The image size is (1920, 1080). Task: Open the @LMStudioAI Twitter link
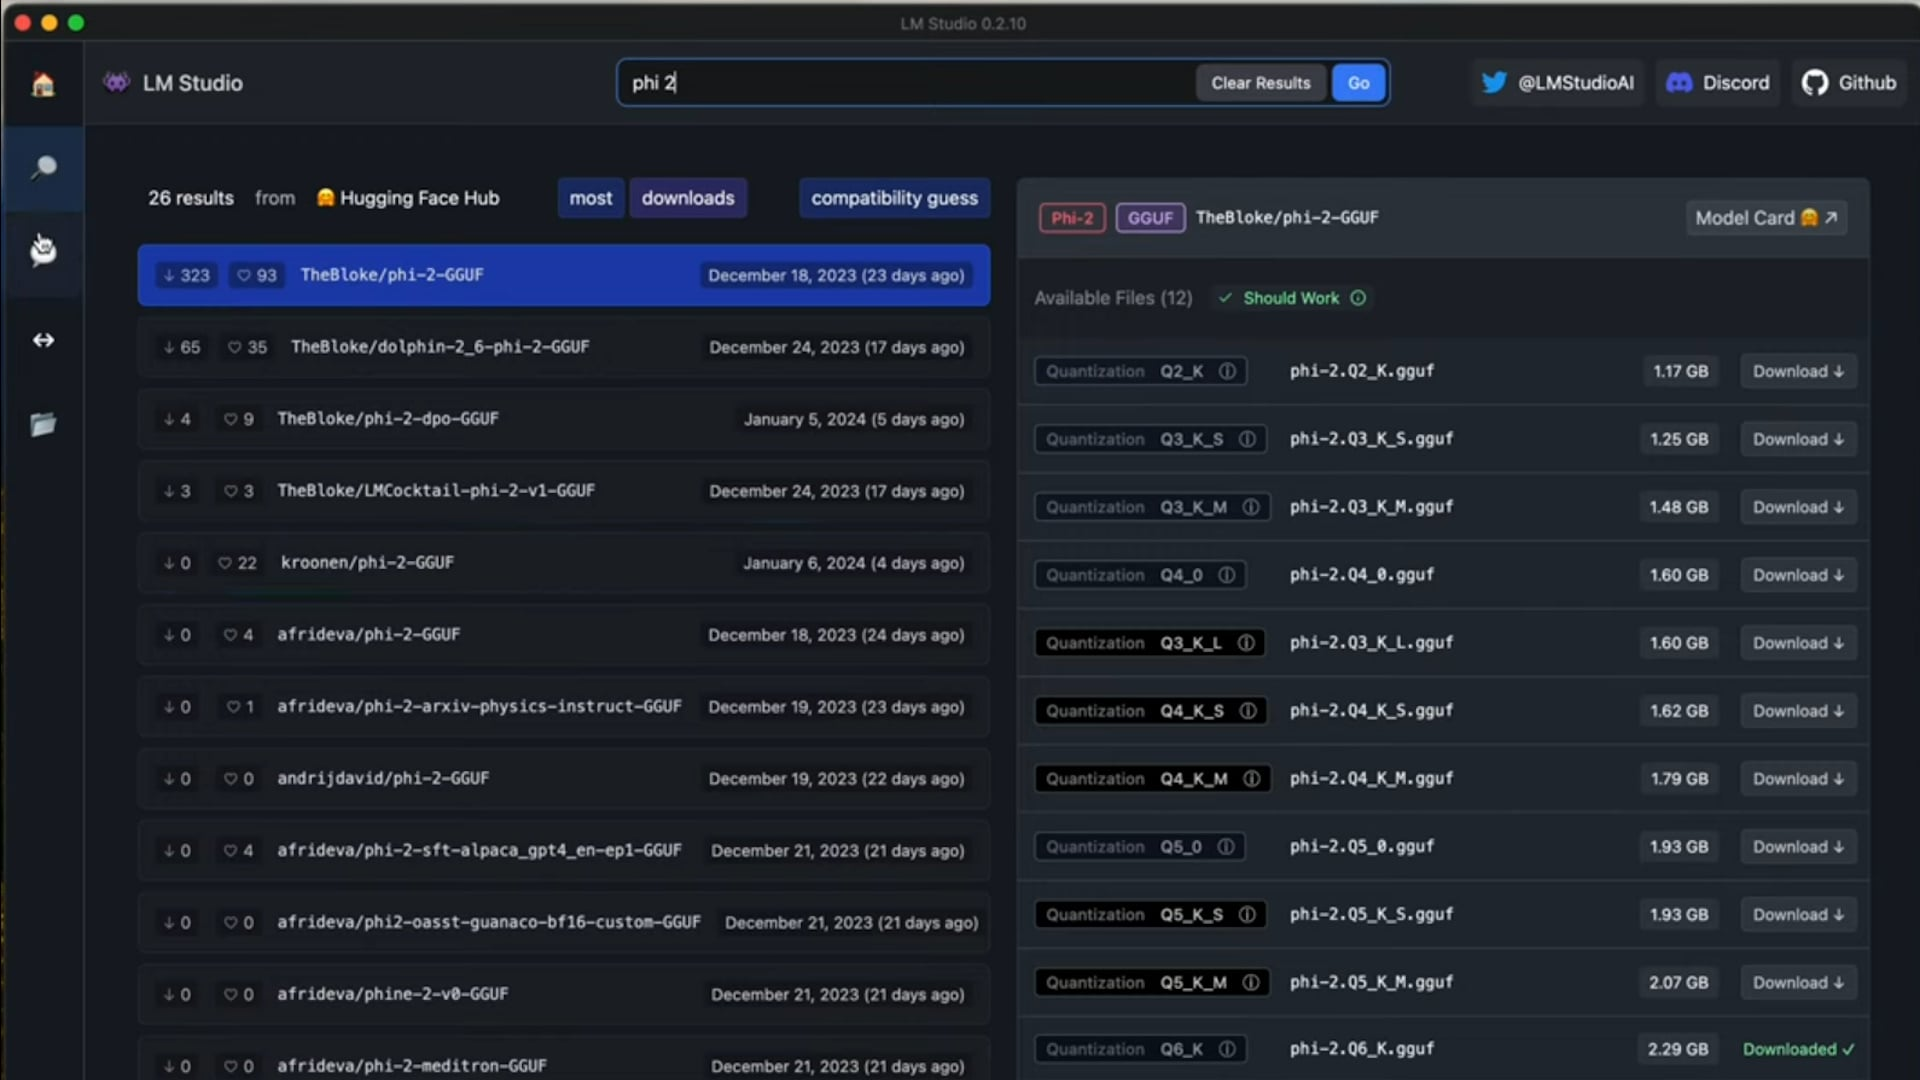1557,83
